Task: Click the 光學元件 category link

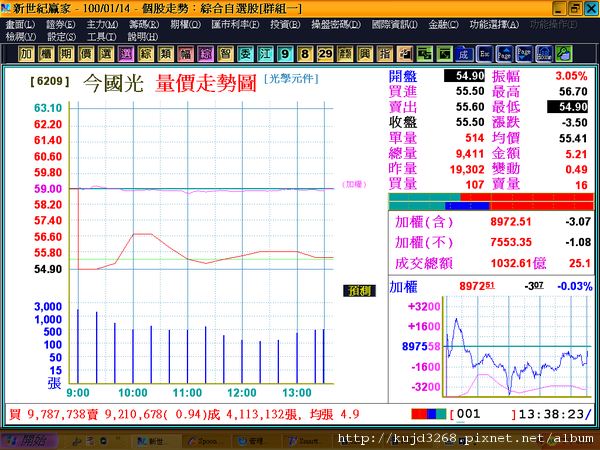Action: pos(291,79)
